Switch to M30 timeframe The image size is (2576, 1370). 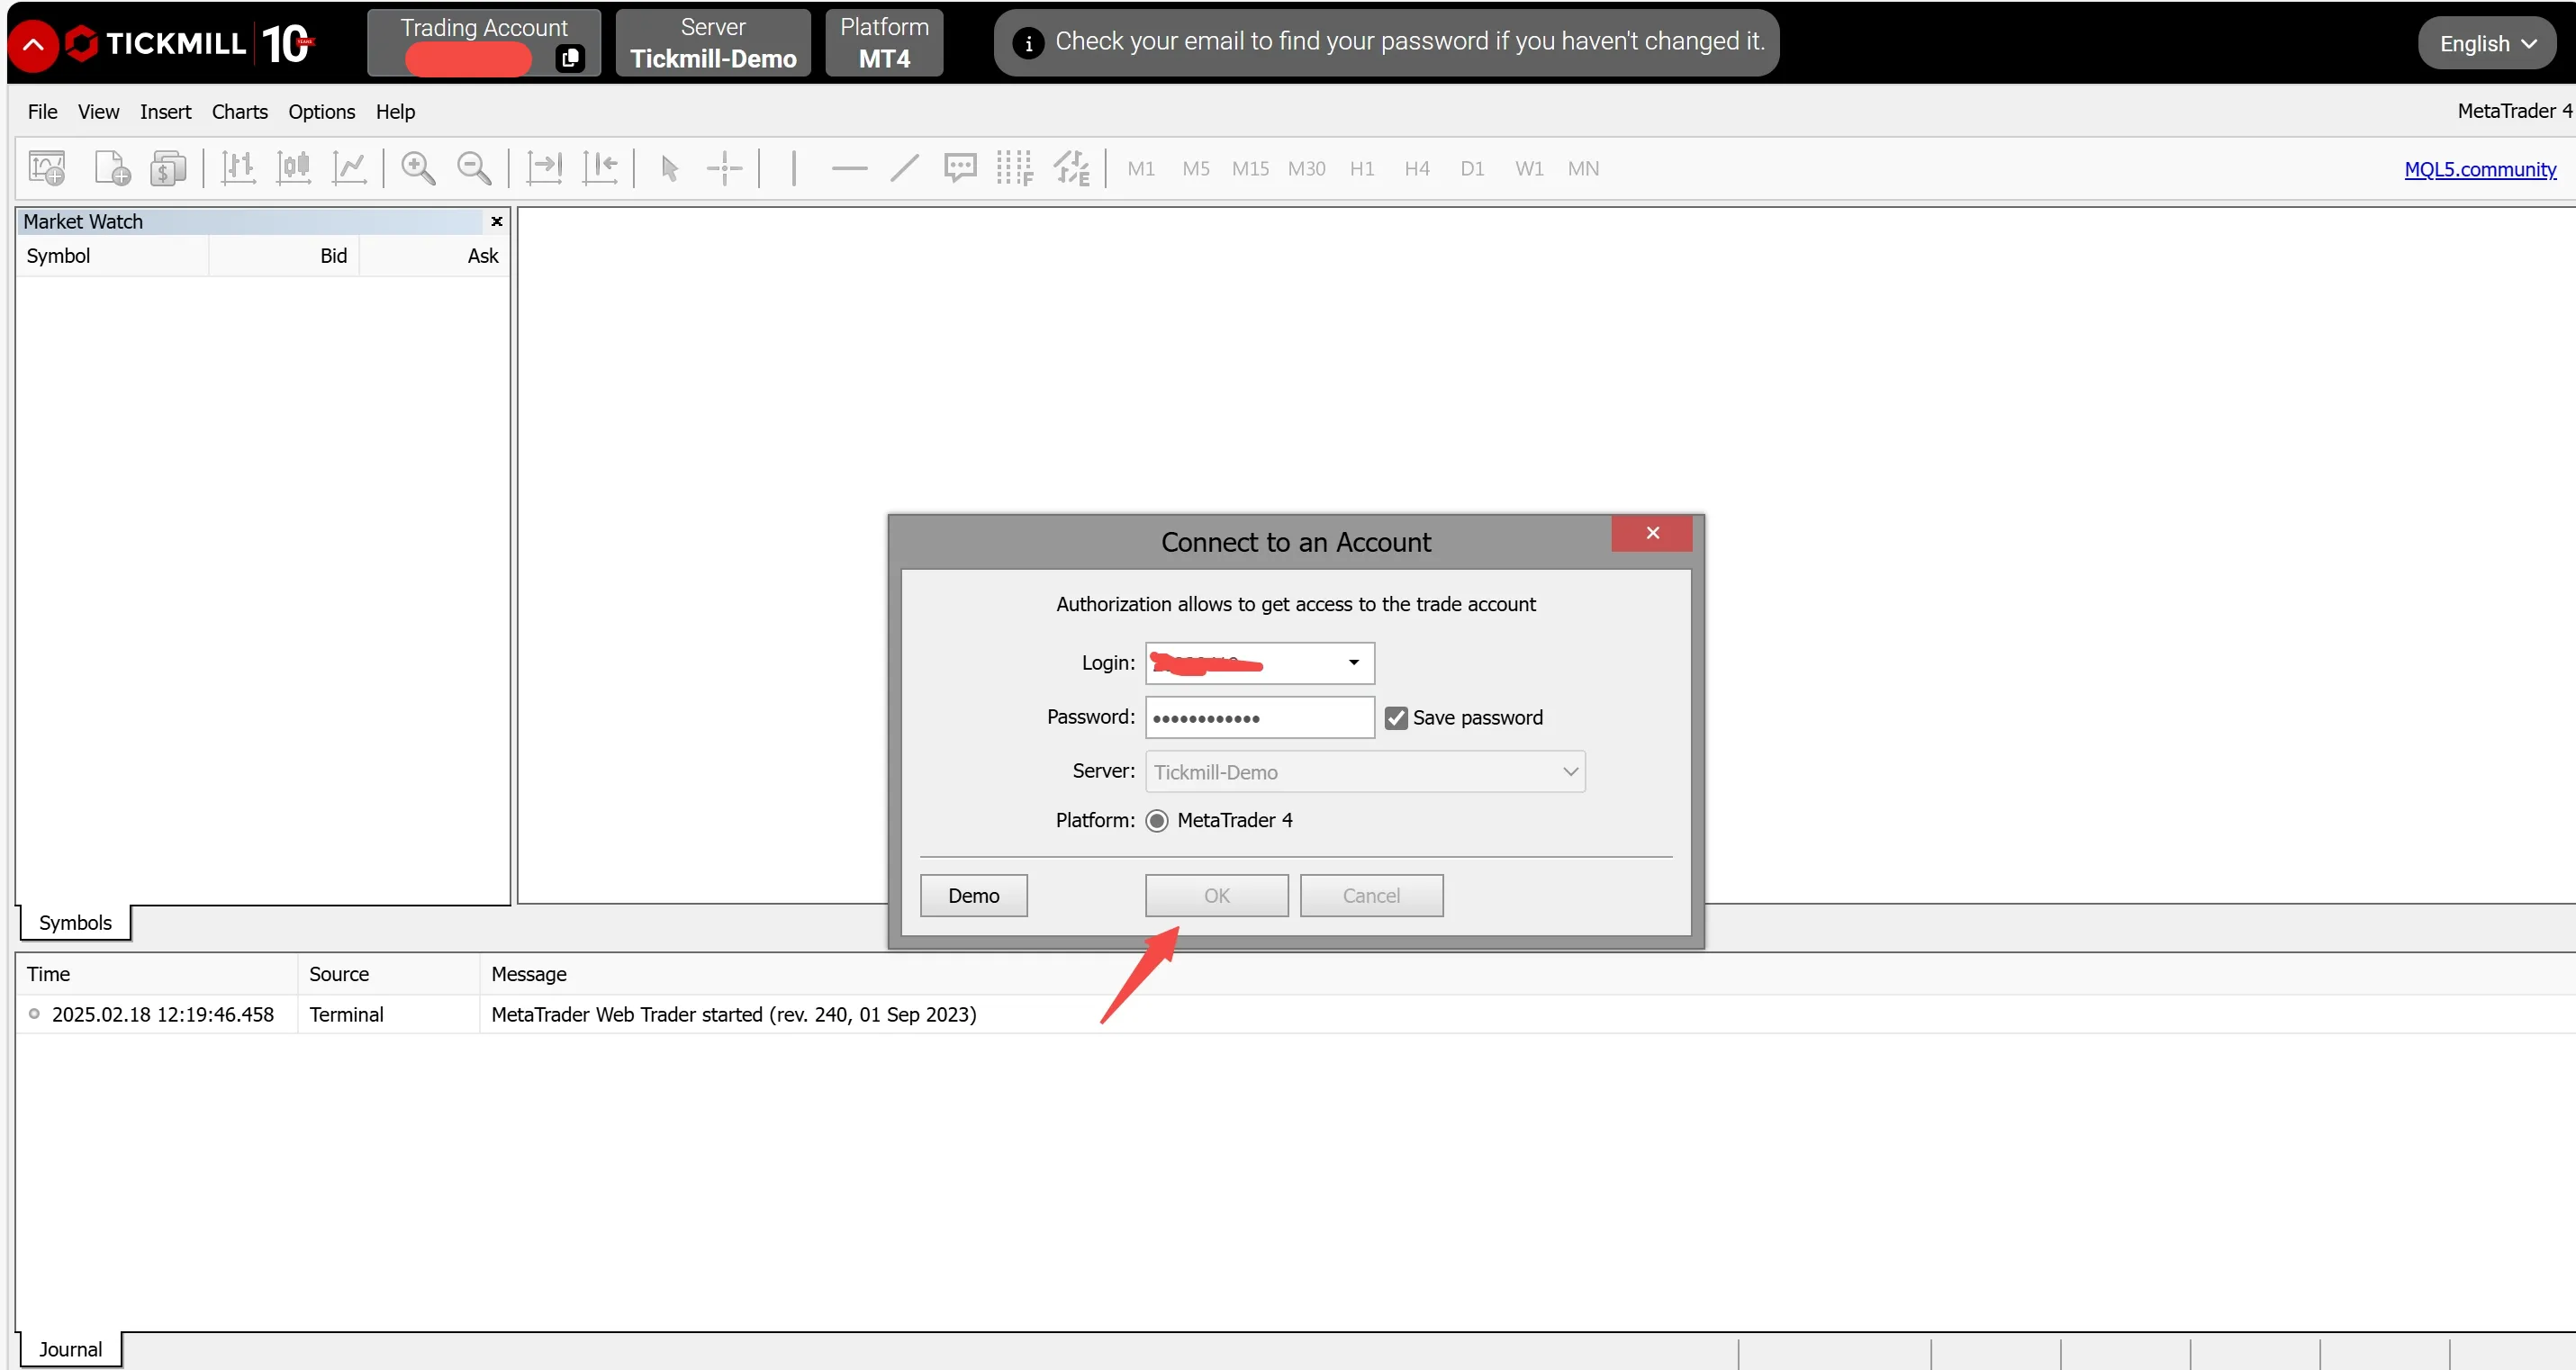point(1307,168)
